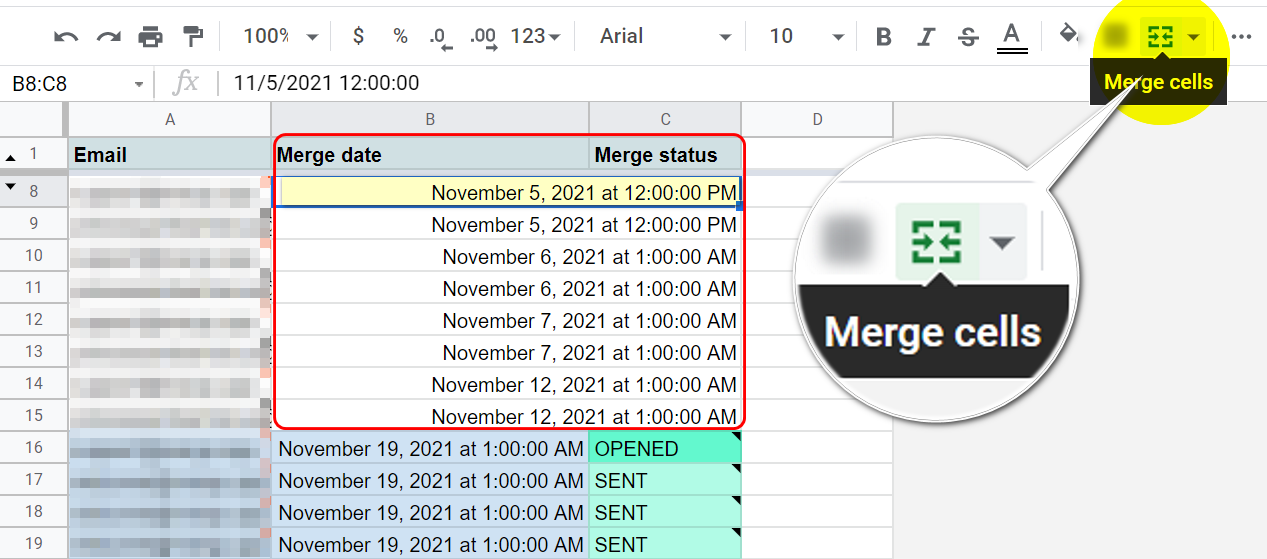The width and height of the screenshot is (1267, 559).
Task: Redo the last action
Action: (108, 37)
